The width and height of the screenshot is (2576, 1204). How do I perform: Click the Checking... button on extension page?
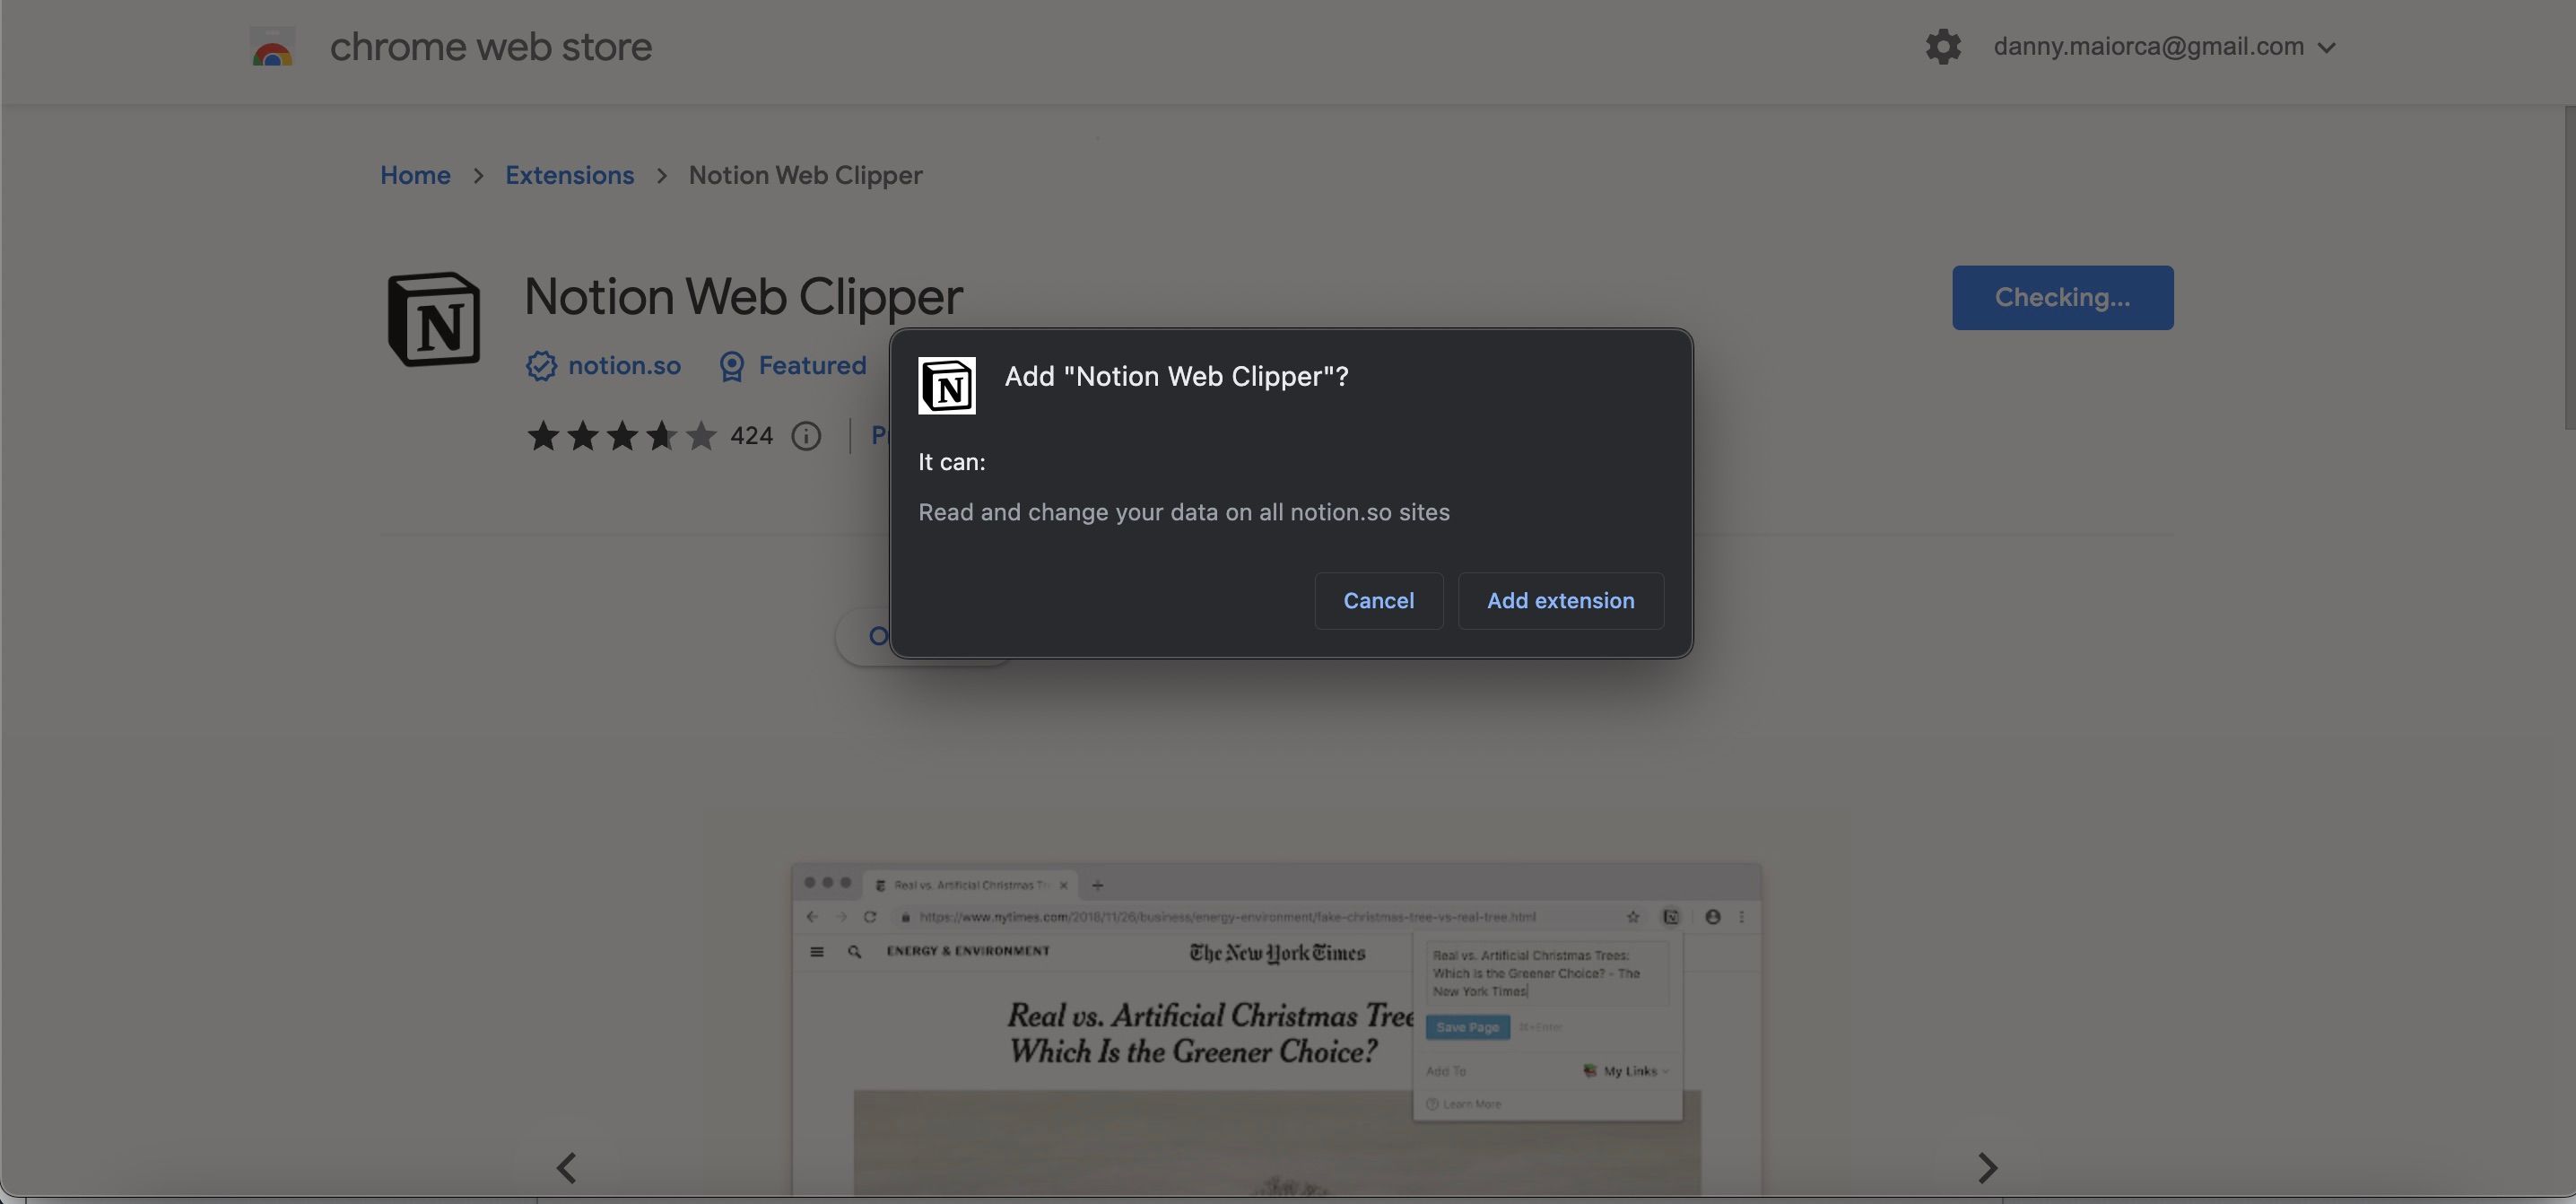coord(2064,297)
